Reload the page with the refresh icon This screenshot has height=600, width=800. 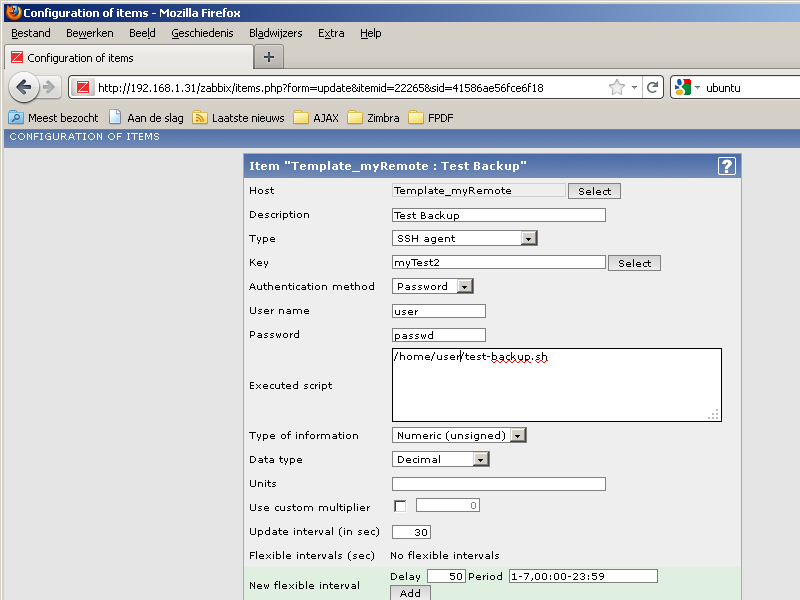[653, 87]
